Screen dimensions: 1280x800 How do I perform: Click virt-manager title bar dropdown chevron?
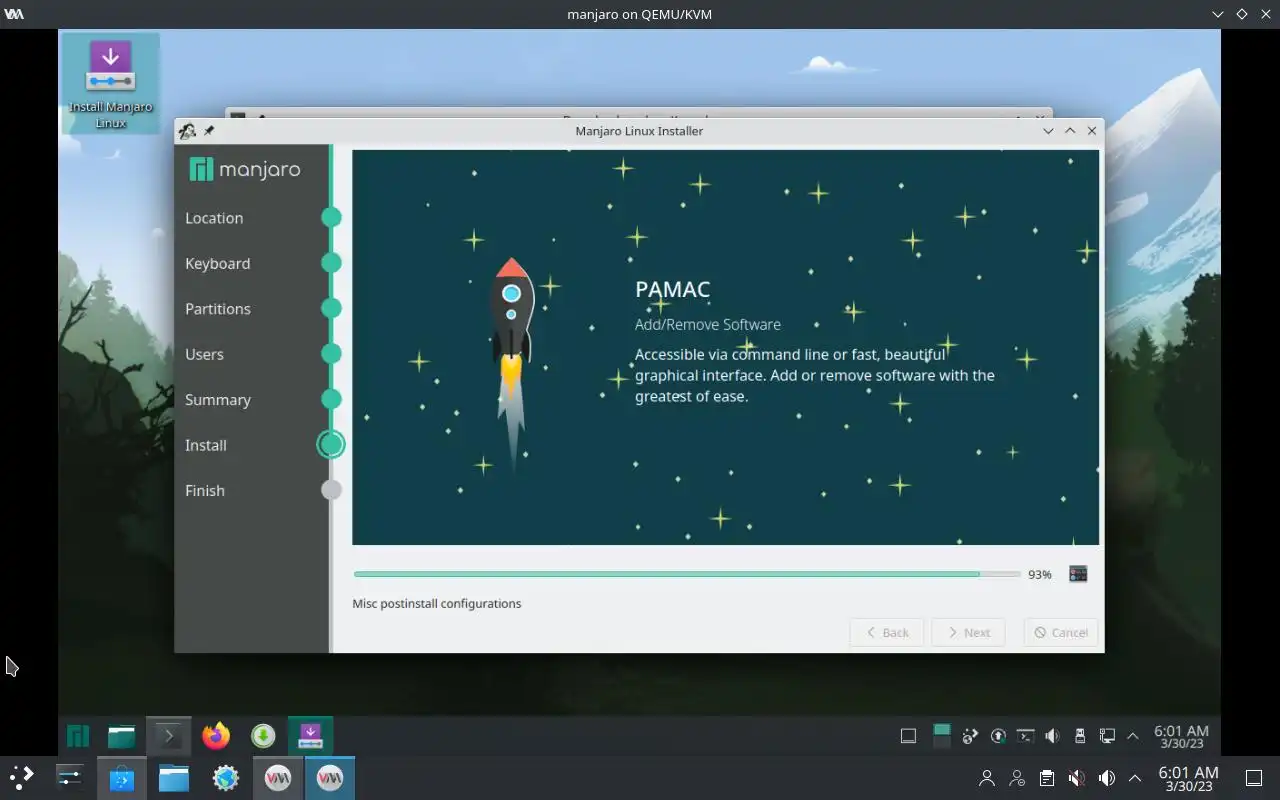[1217, 14]
